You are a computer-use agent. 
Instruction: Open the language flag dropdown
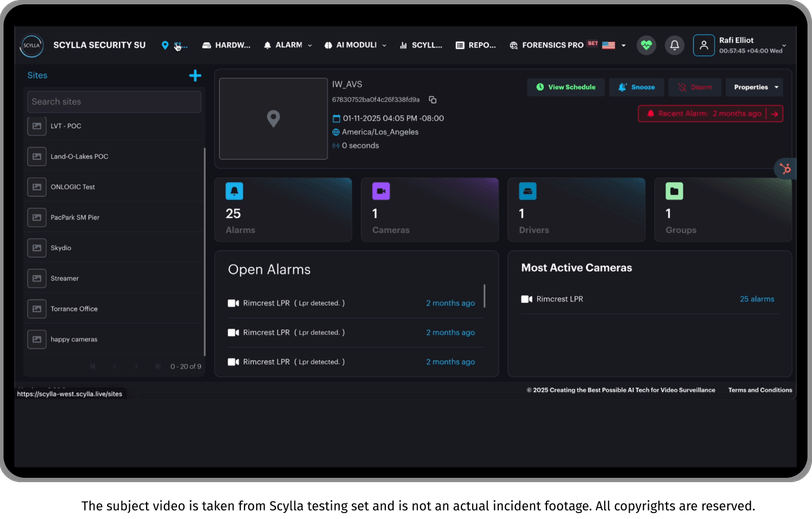614,46
